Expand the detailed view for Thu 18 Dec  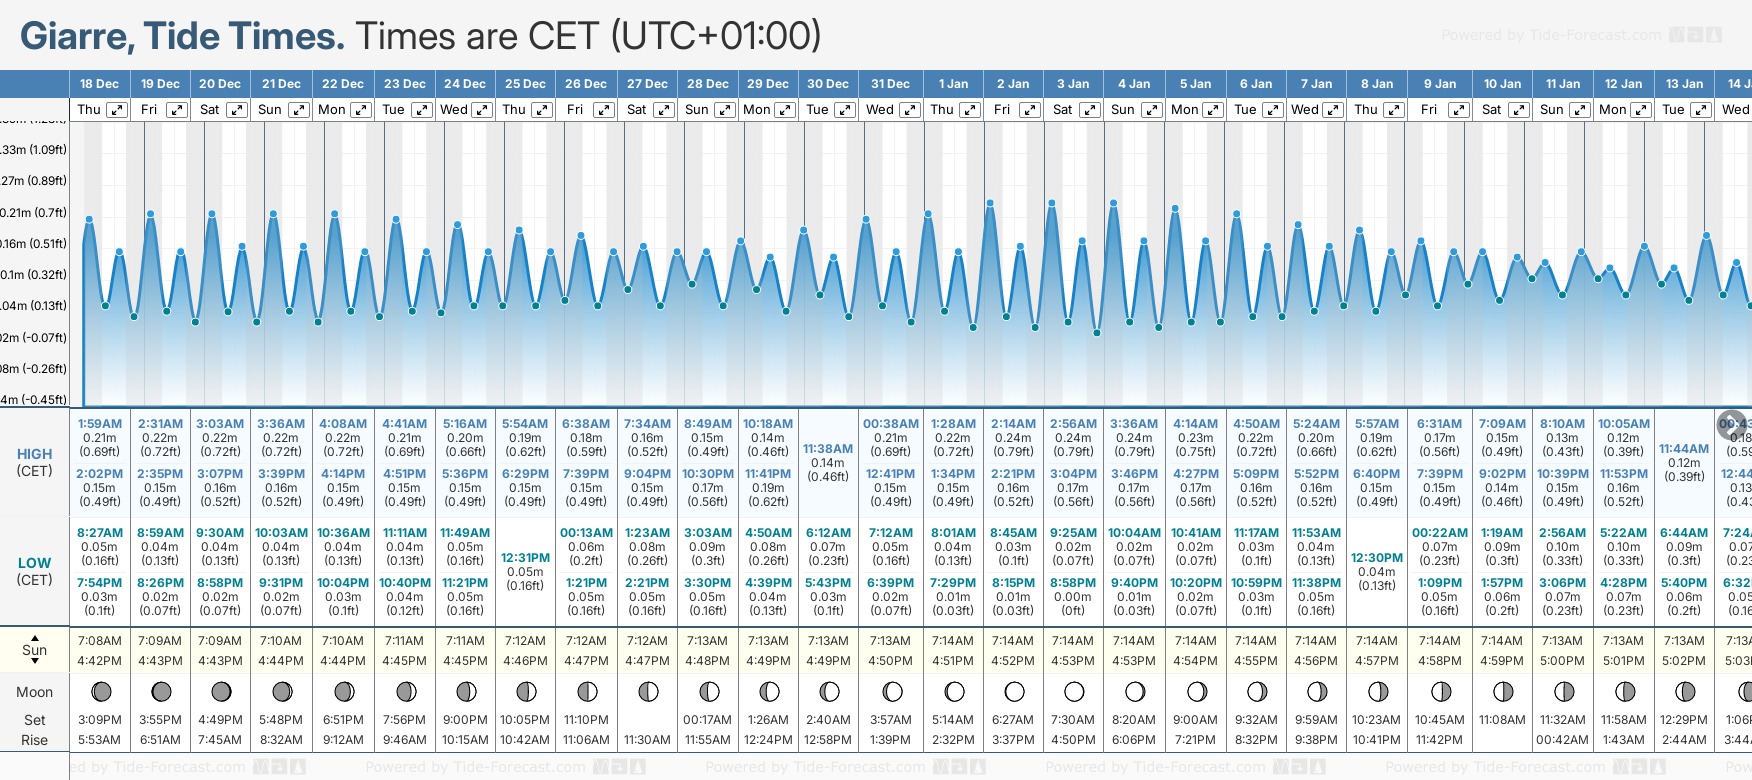coord(117,110)
